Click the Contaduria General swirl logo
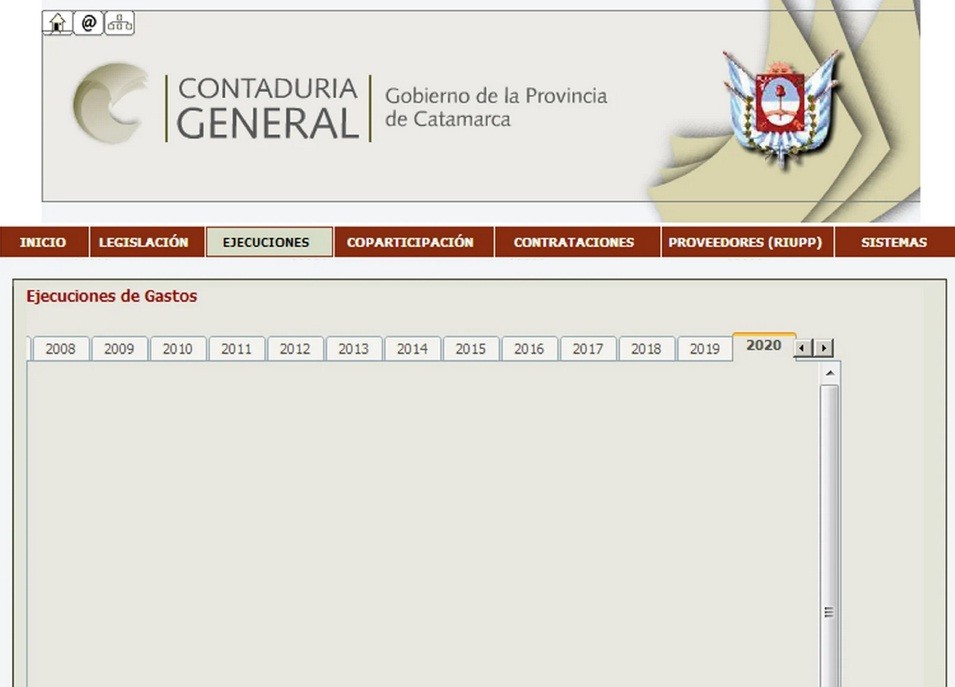Viewport: 955px width, 687px height. [x=112, y=104]
